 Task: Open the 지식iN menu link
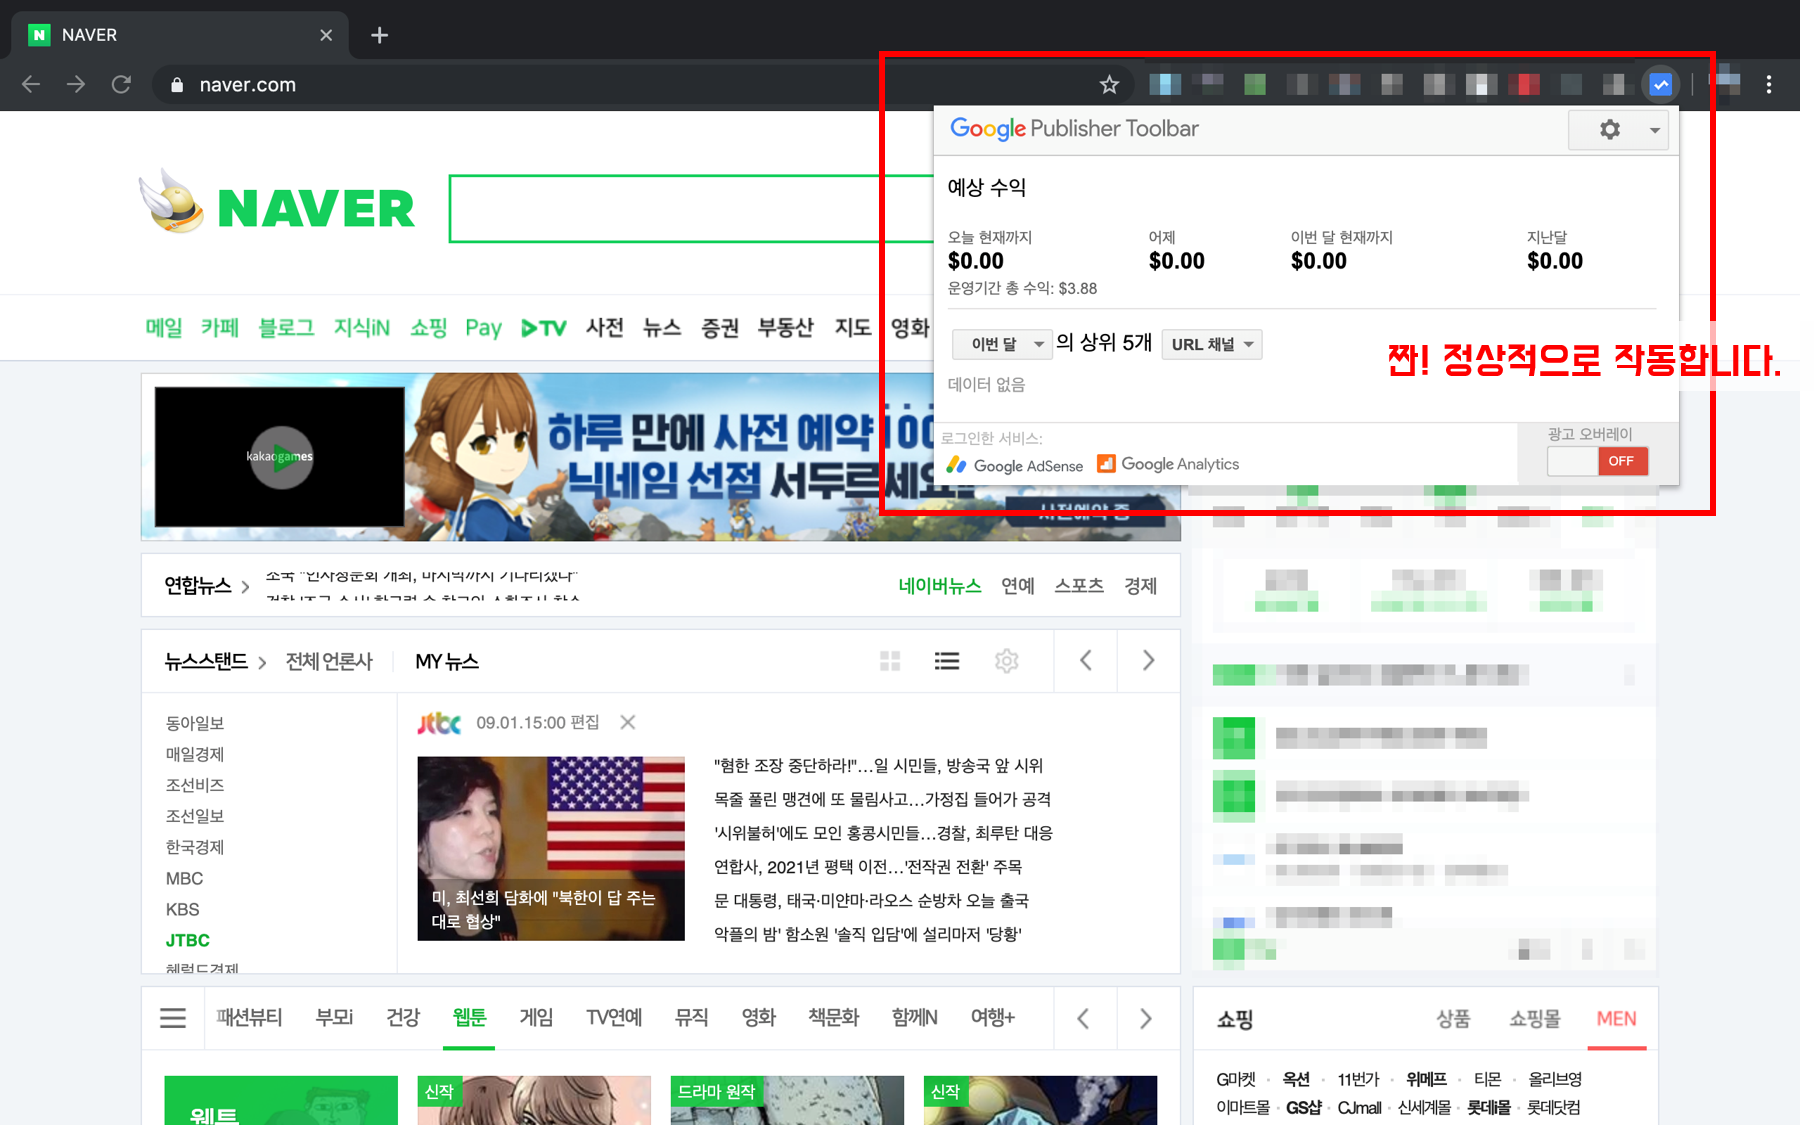click(x=362, y=327)
